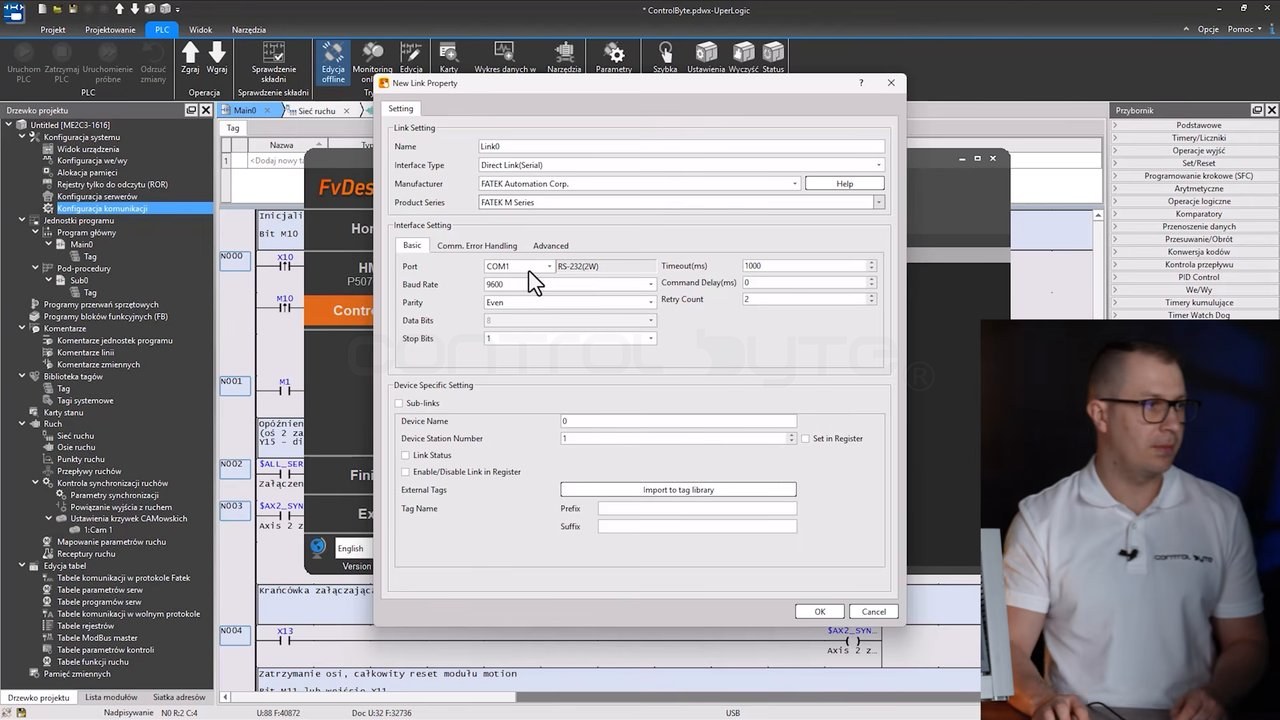Switch to Lista modułów bottom tab
The image size is (1280, 720).
(x=111, y=697)
